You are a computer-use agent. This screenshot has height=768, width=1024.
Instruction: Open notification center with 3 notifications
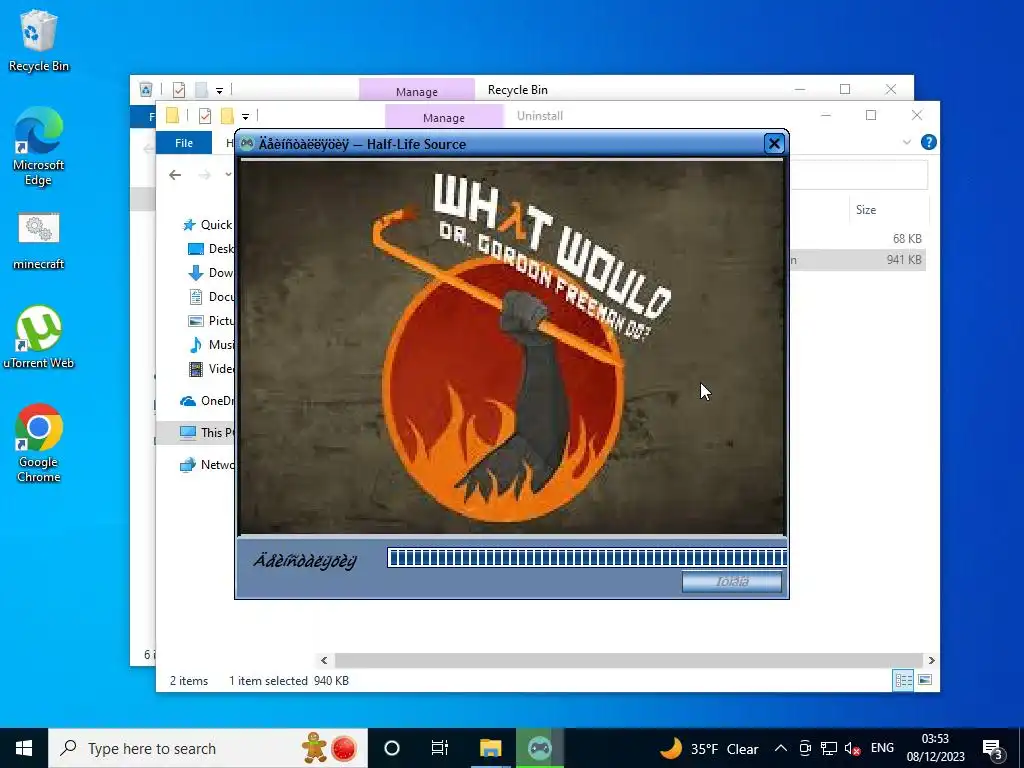tap(993, 749)
